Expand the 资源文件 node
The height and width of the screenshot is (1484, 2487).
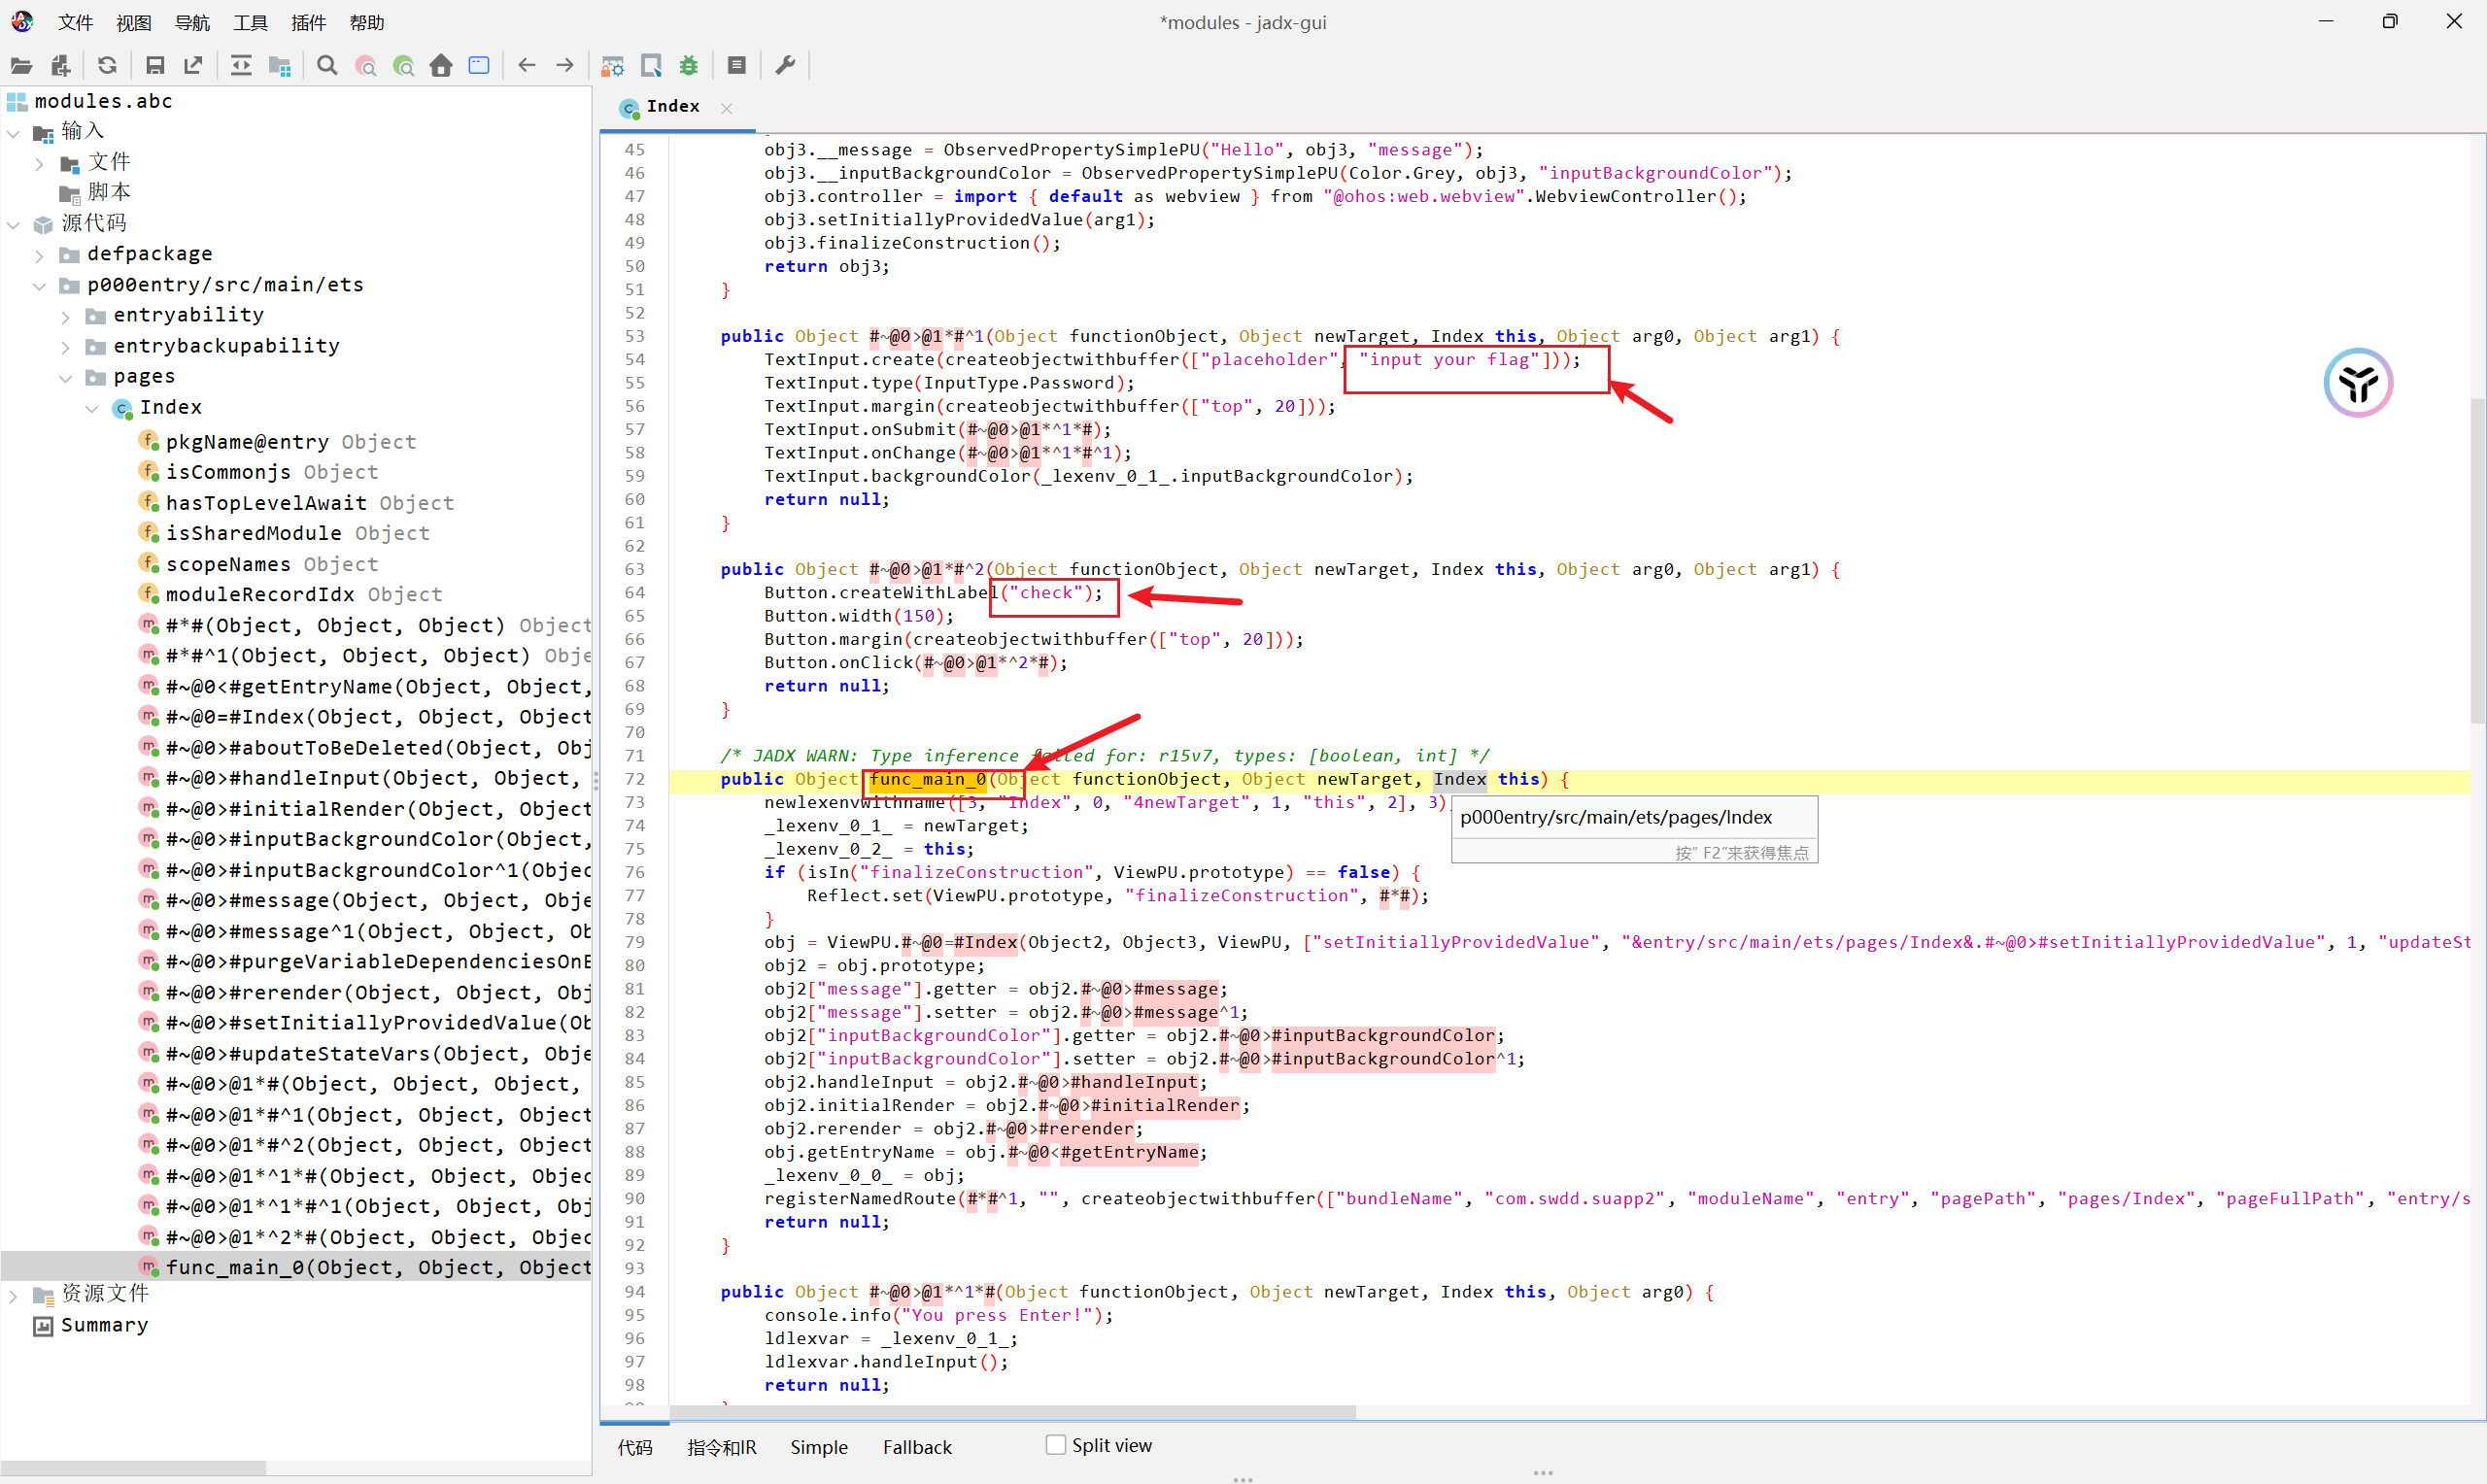(x=13, y=1296)
